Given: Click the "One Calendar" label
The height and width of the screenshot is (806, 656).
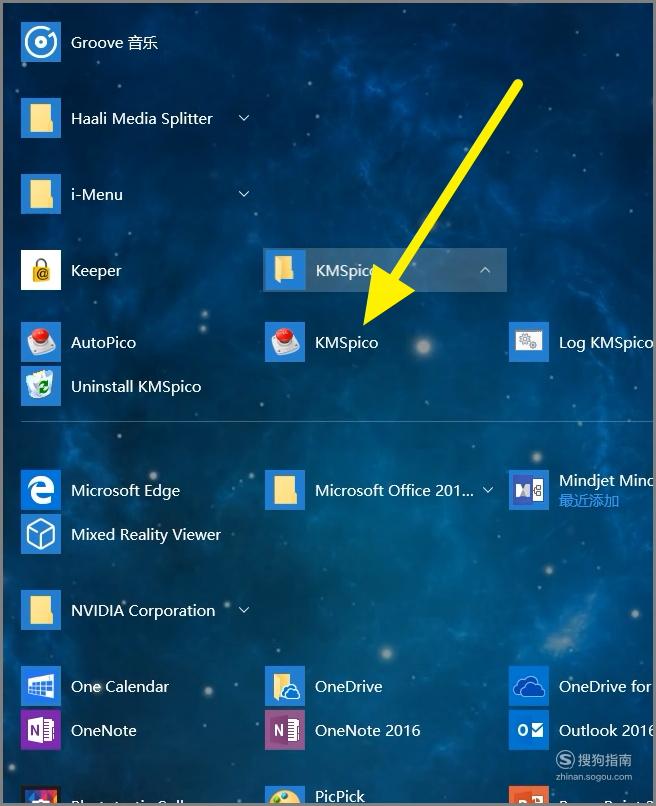Looking at the screenshot, I should pyautogui.click(x=120, y=687).
